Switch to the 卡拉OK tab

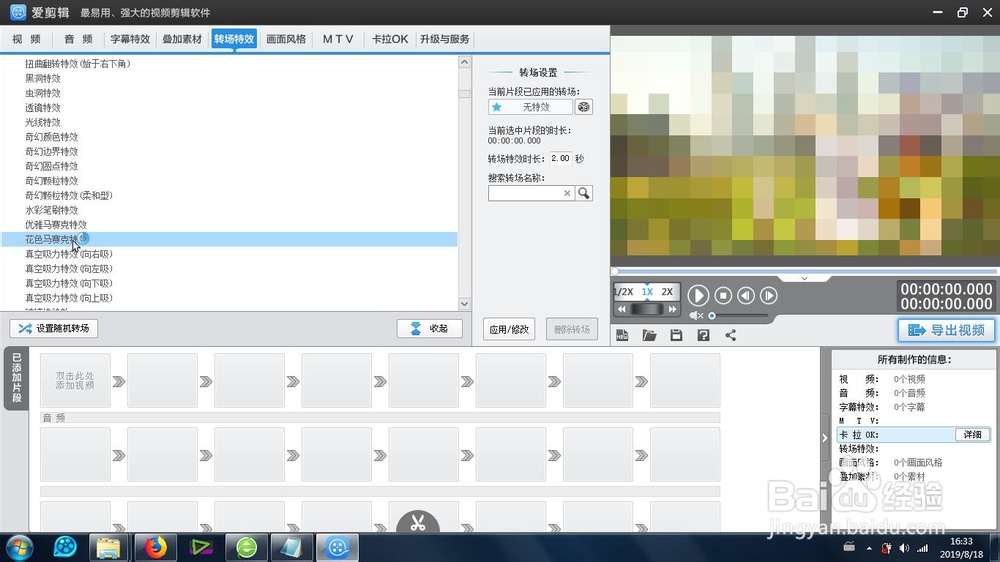coord(390,39)
